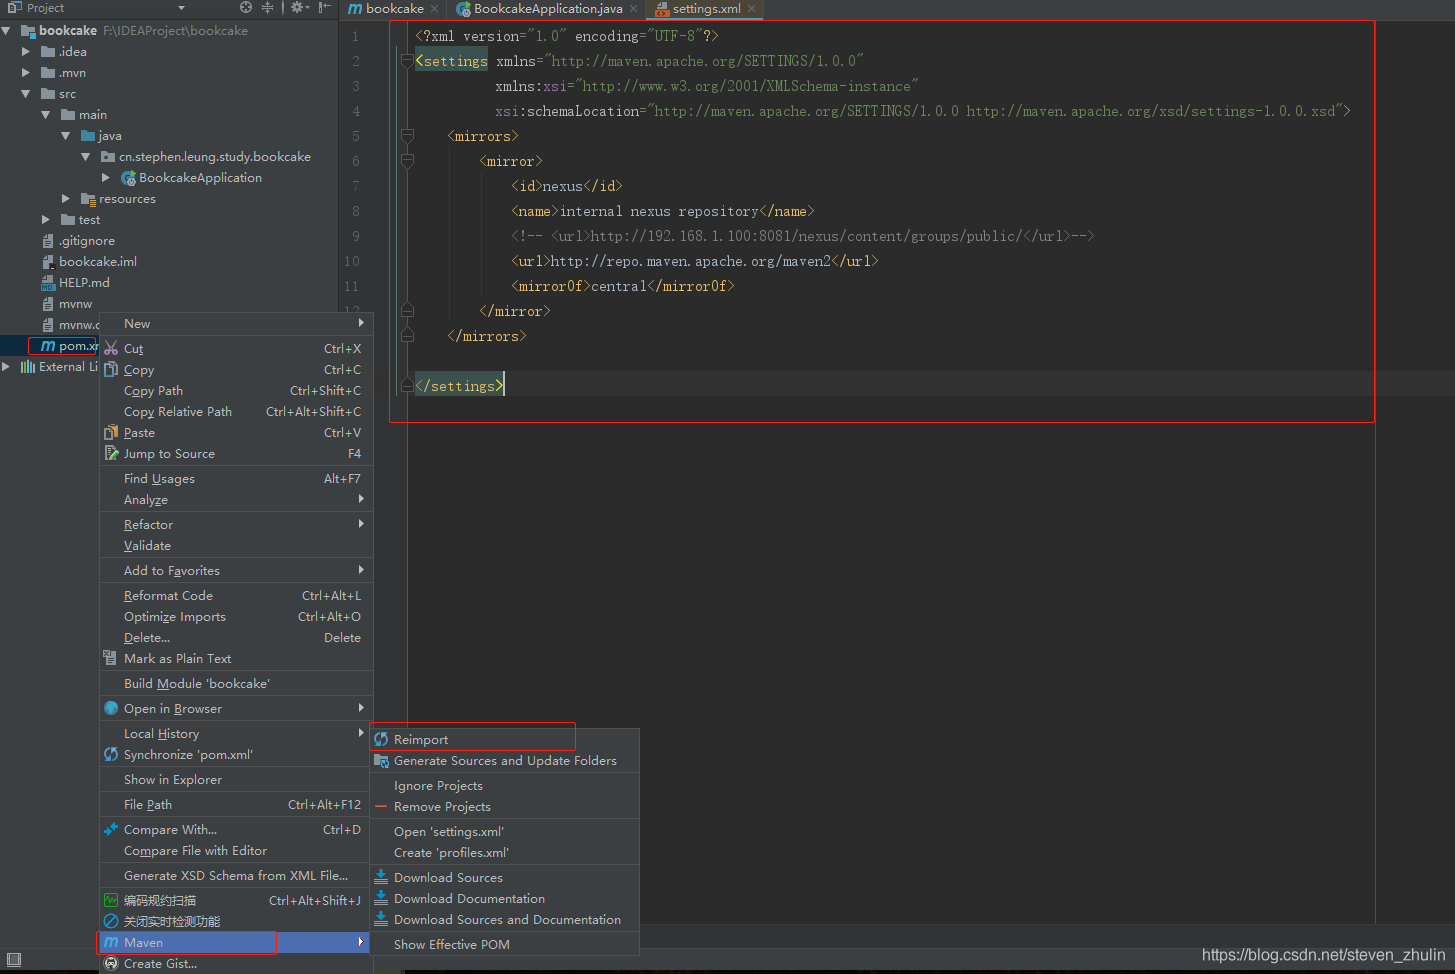Collapse the src folder

[27, 94]
